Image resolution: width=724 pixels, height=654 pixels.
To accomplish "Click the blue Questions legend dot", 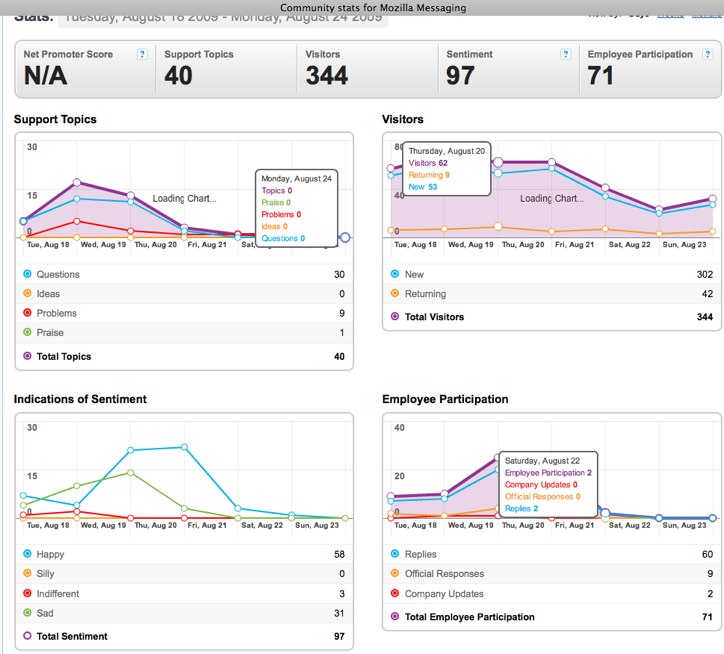I will [26, 274].
